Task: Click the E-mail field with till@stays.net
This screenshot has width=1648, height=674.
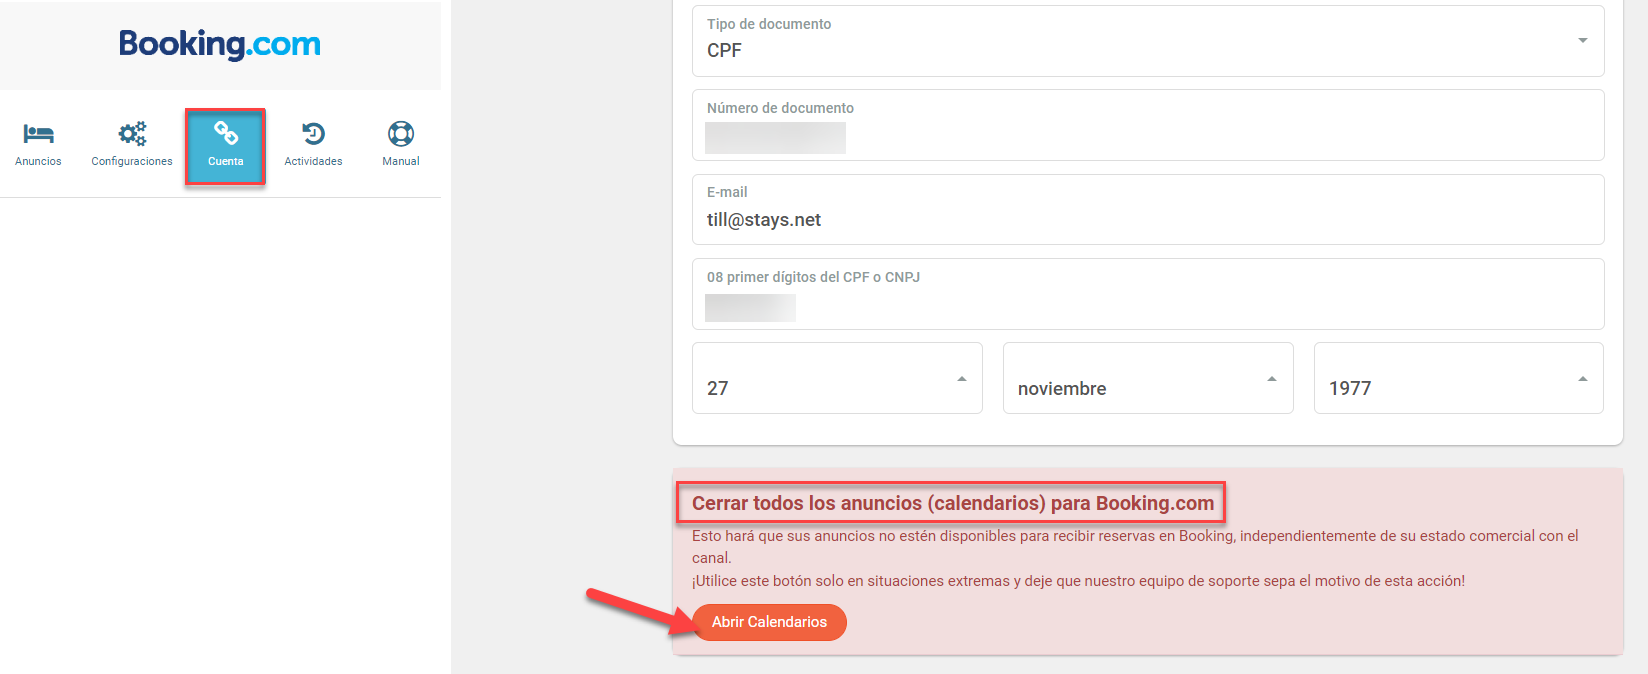Action: pos(1148,210)
